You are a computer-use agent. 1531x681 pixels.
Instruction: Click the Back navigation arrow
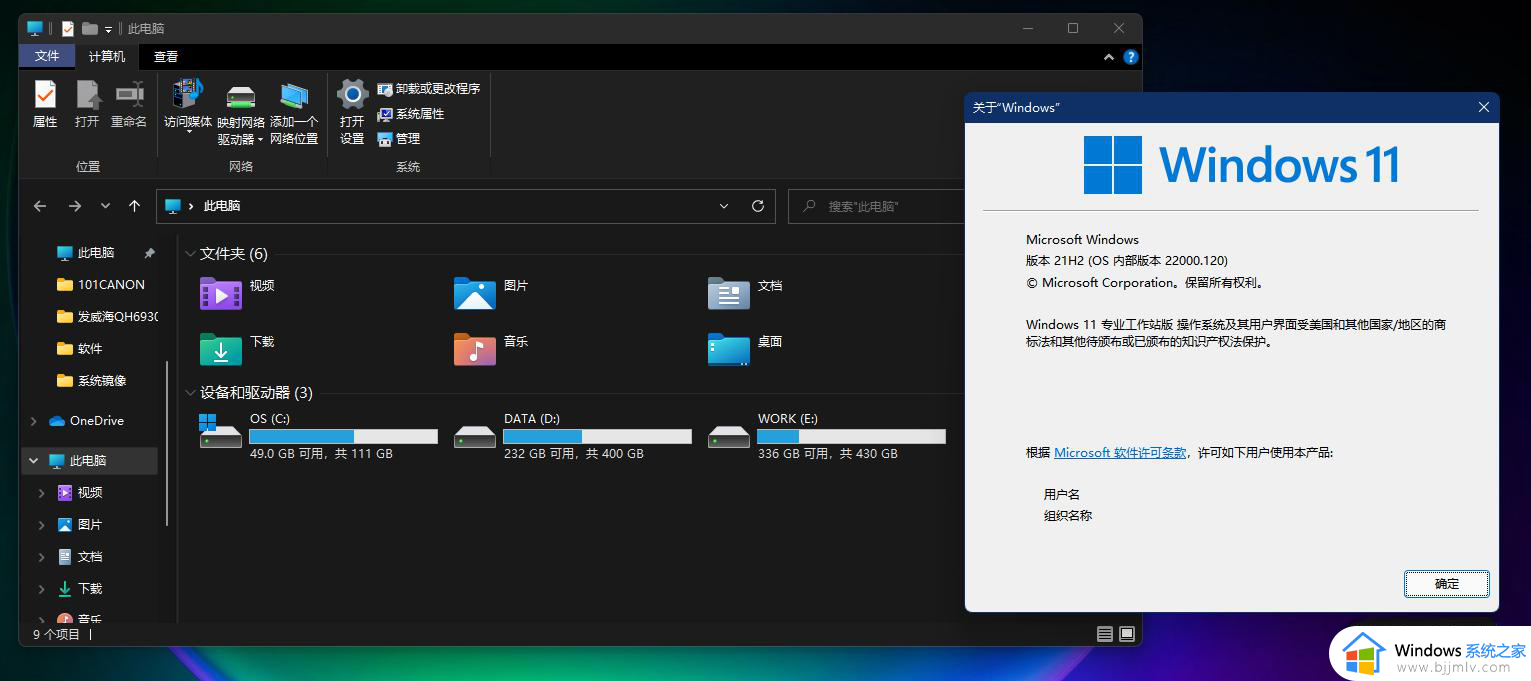coord(40,206)
